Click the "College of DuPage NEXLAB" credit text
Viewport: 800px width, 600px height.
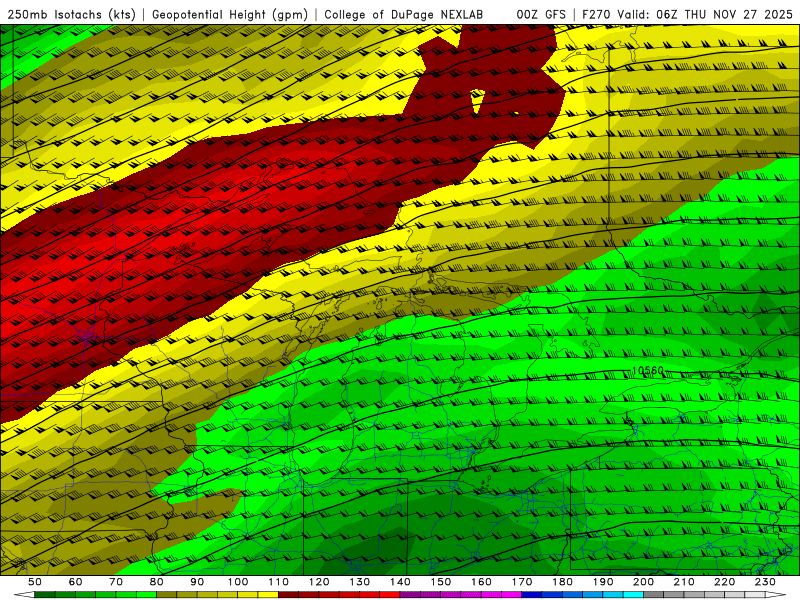[403, 15]
